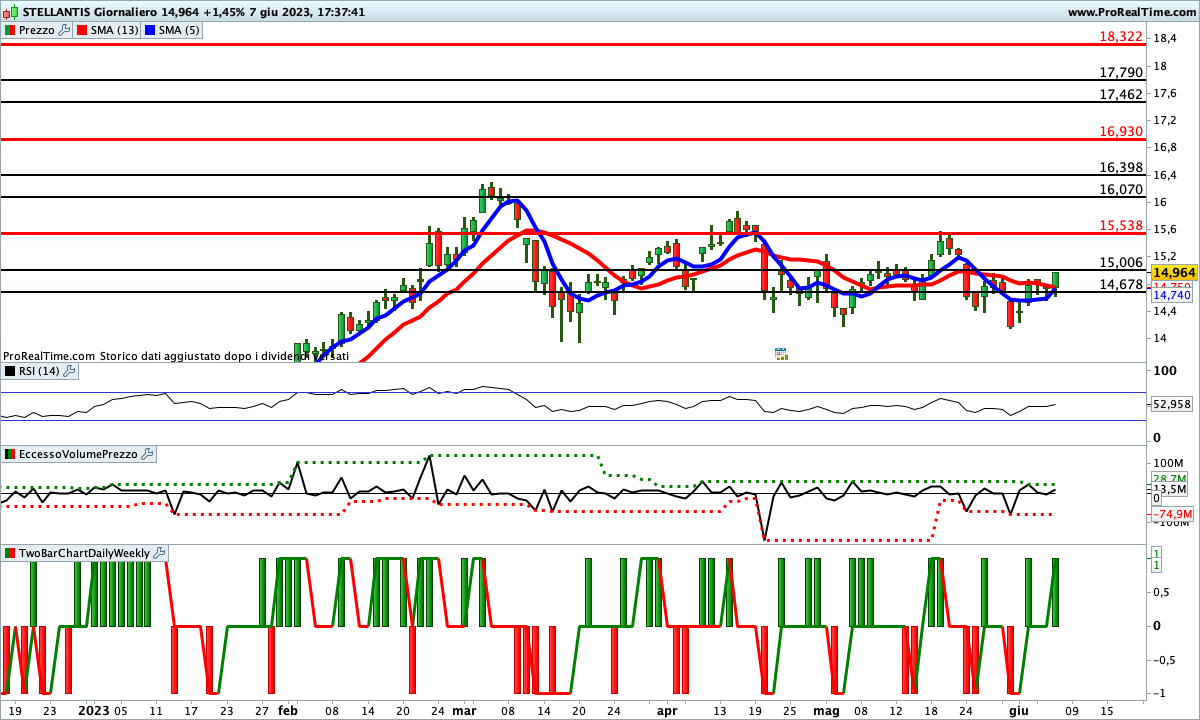Viewport: 1200px width, 720px height.
Task: Click the 52,958 RSI value tag
Action: coord(1171,405)
